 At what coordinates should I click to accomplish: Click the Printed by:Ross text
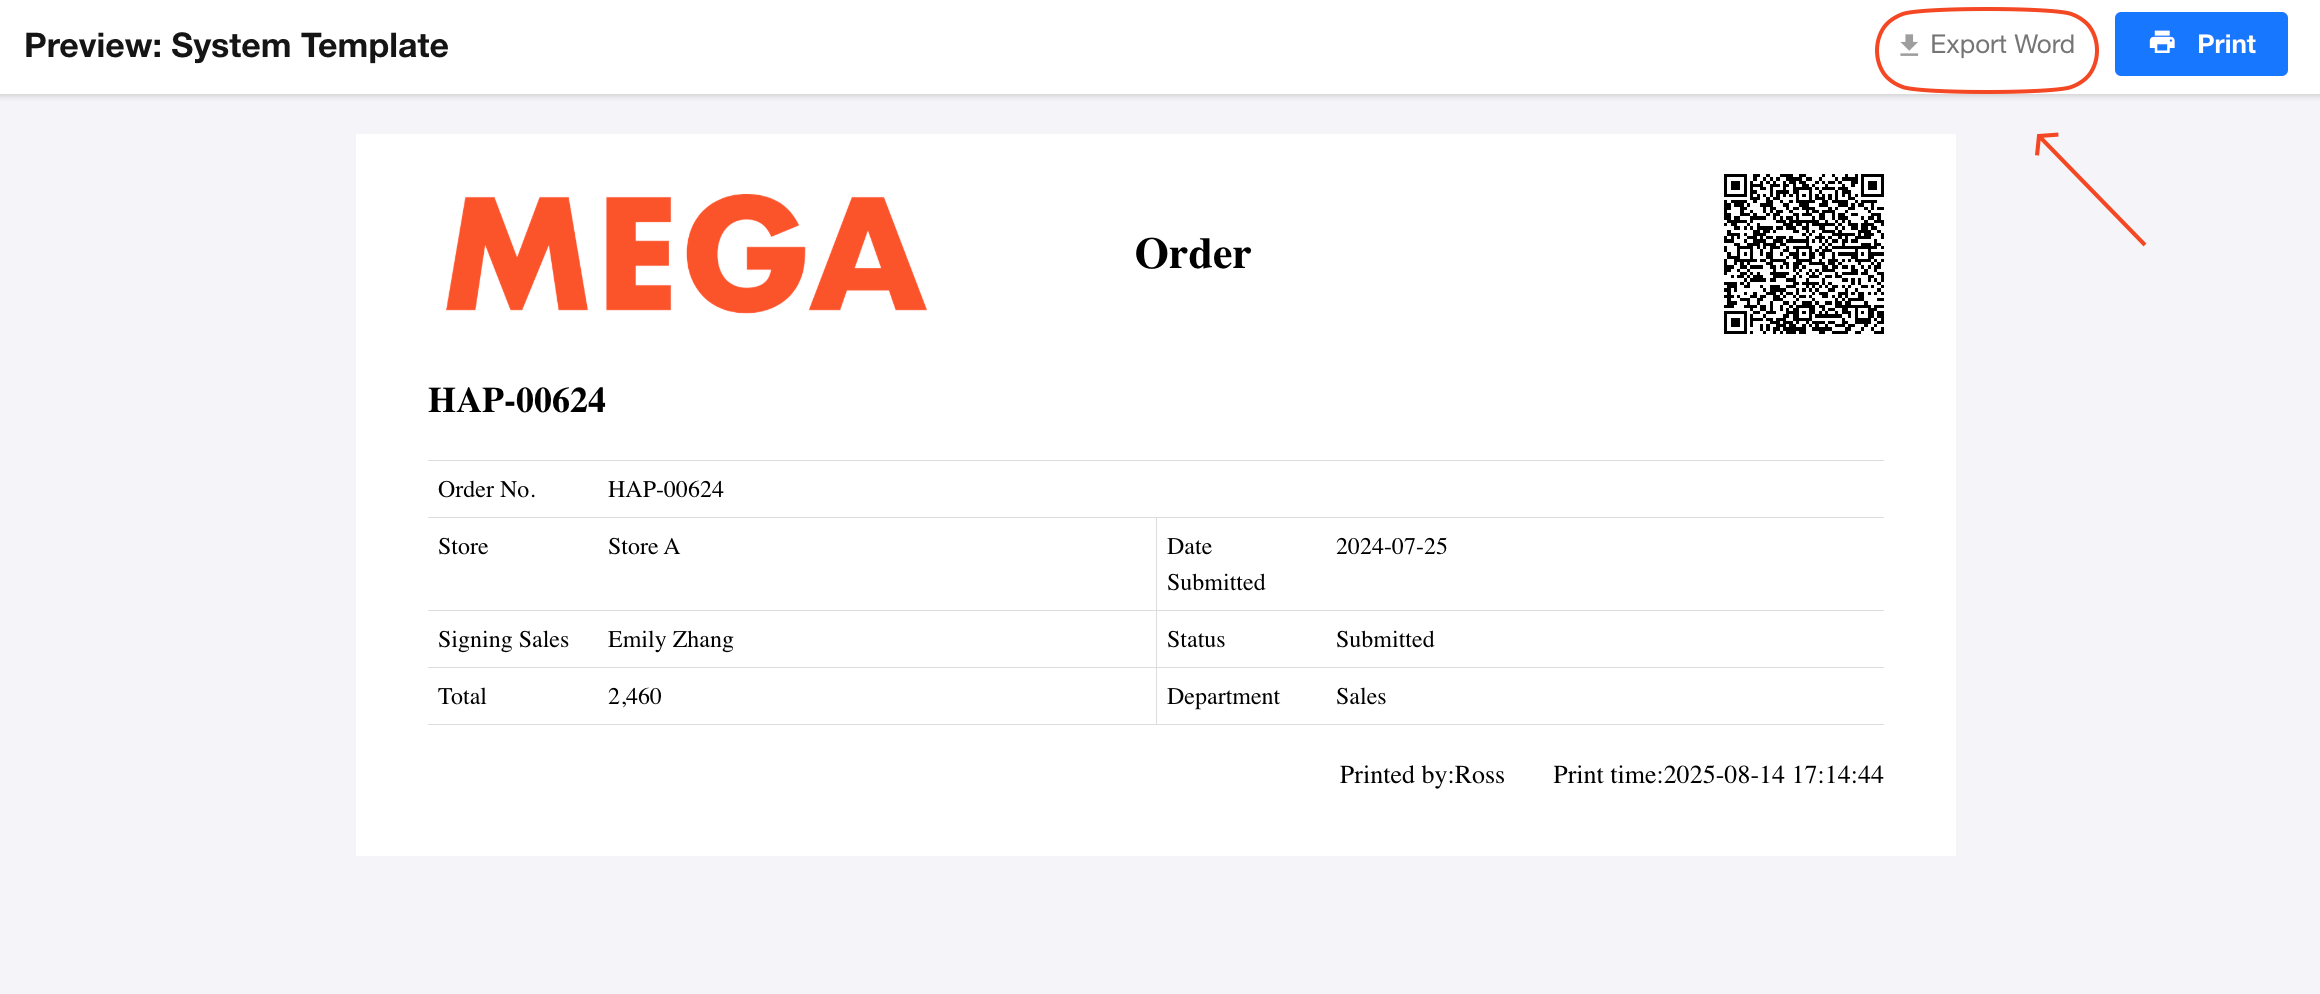(1421, 775)
